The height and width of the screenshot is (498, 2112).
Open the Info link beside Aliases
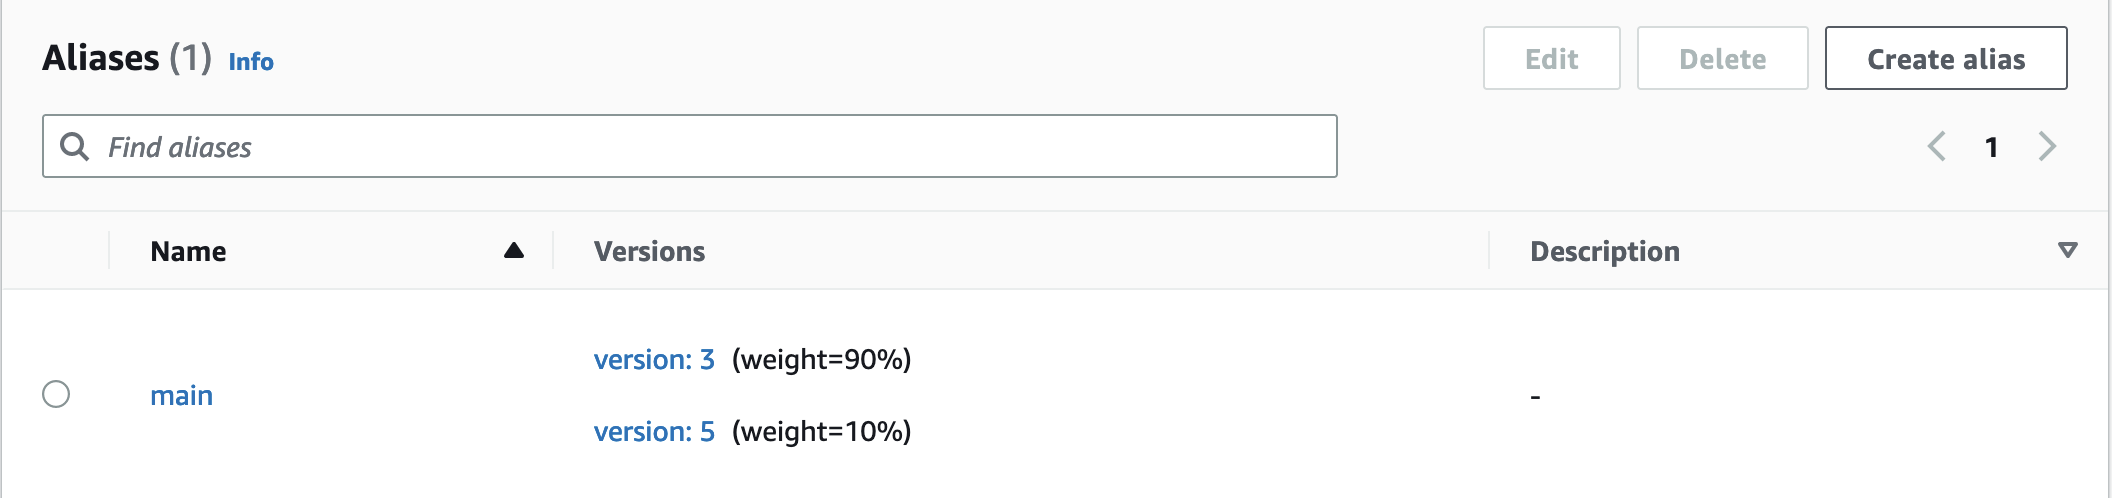coord(251,62)
